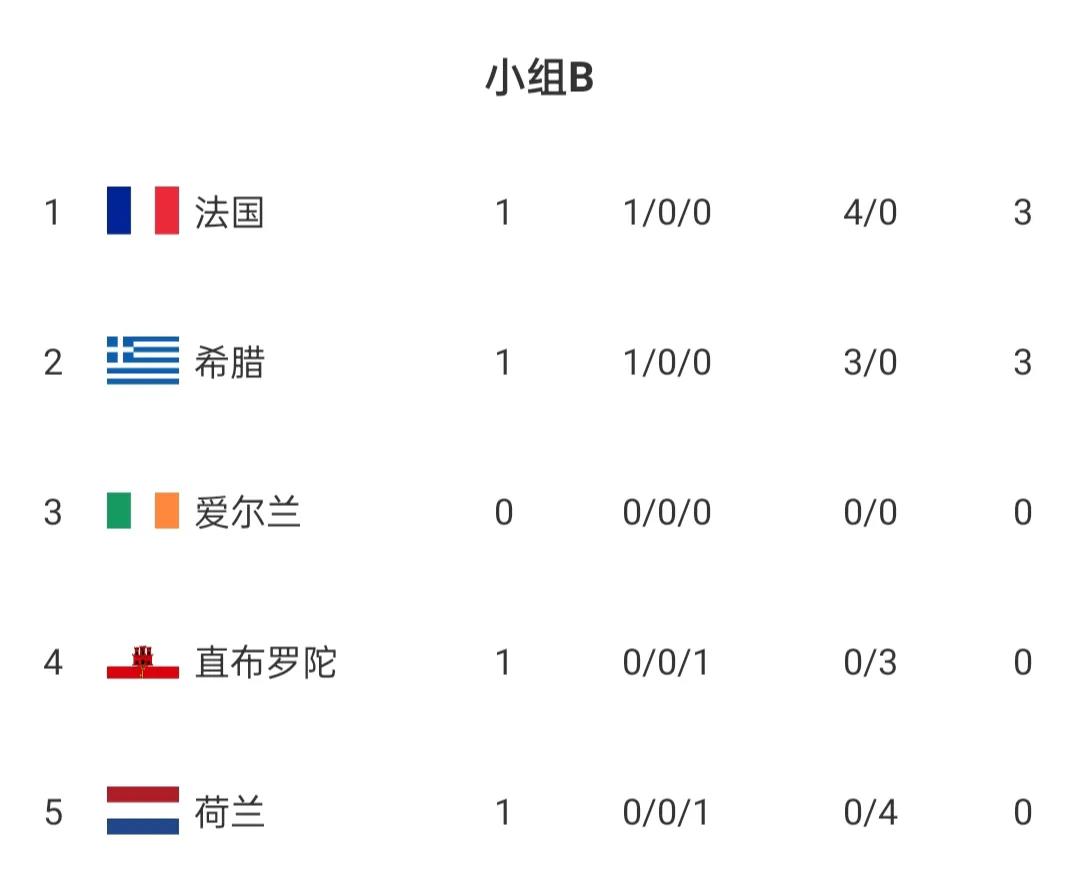Click Ireland's 0/0/0 win-draw-loss record
The image size is (1080, 875).
coord(666,512)
